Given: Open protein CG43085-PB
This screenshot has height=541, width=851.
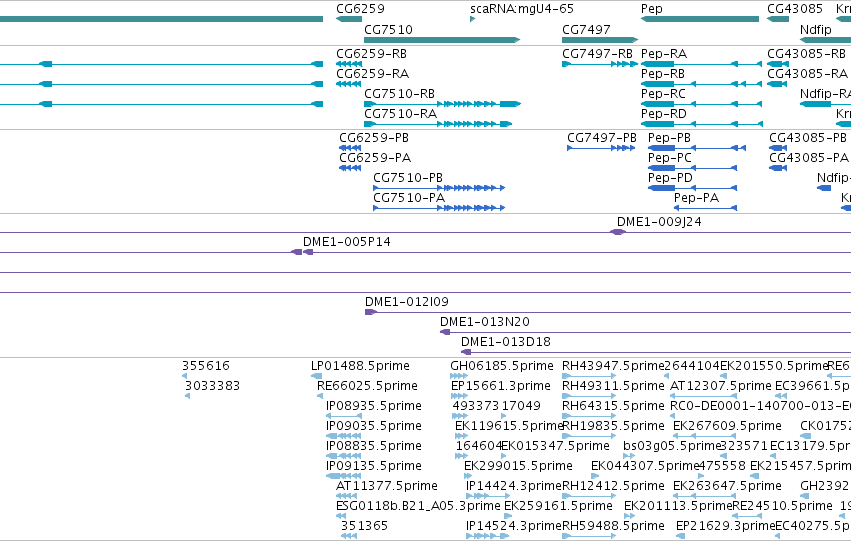Looking at the screenshot, I should pos(808,138).
